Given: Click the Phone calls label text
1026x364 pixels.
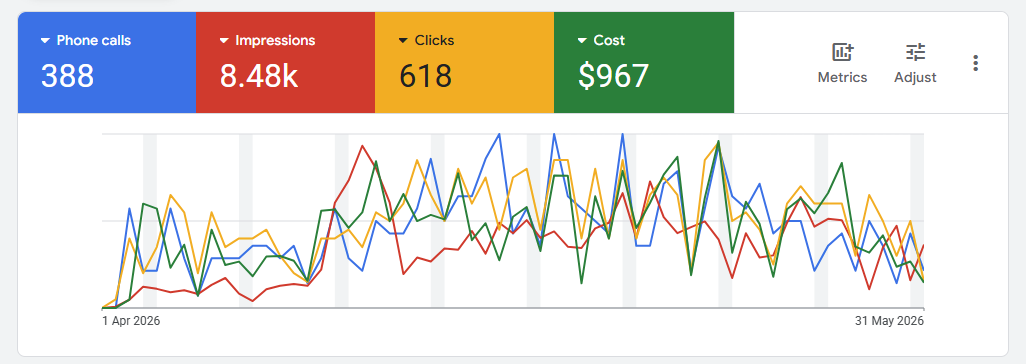Looking at the screenshot, I should tap(94, 41).
